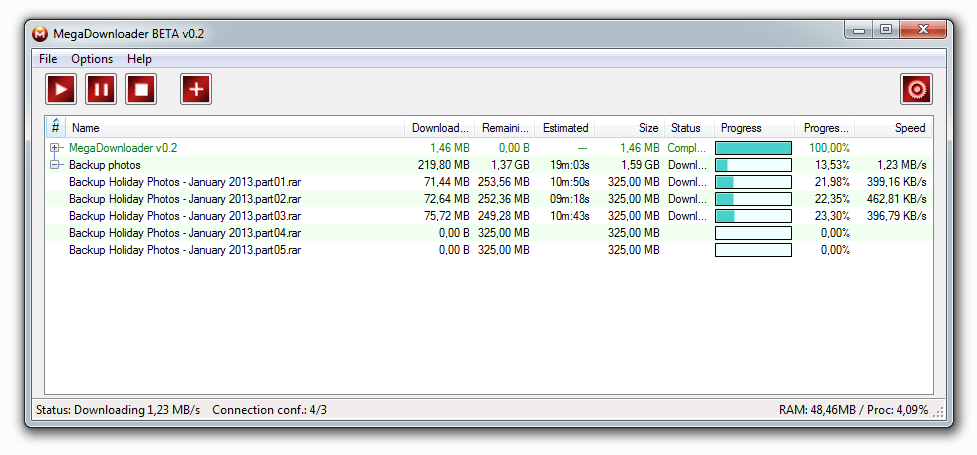Sort by the Speed column header
This screenshot has width=977, height=455.
(x=894, y=127)
